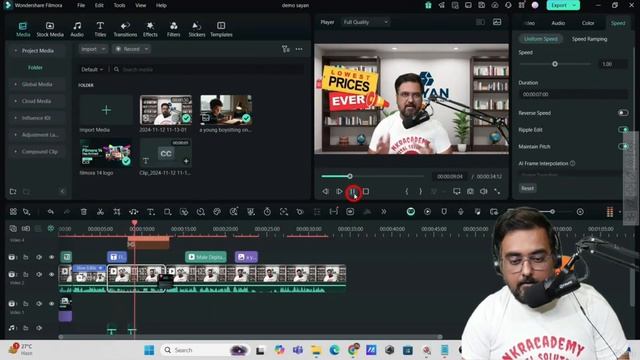Select the Uniform Speed option
640x360 pixels.
pos(540,39)
